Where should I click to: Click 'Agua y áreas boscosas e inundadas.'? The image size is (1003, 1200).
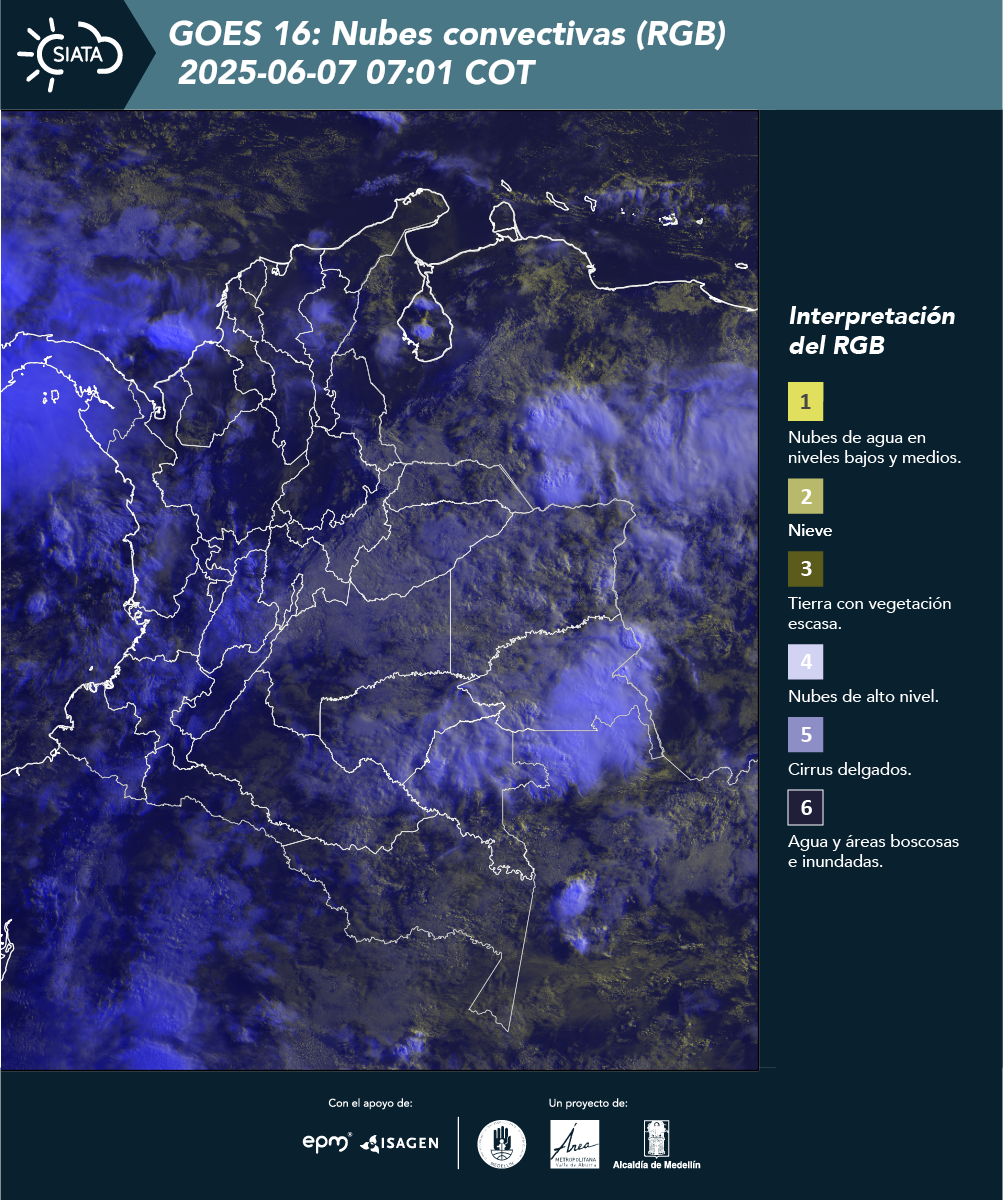click(874, 852)
